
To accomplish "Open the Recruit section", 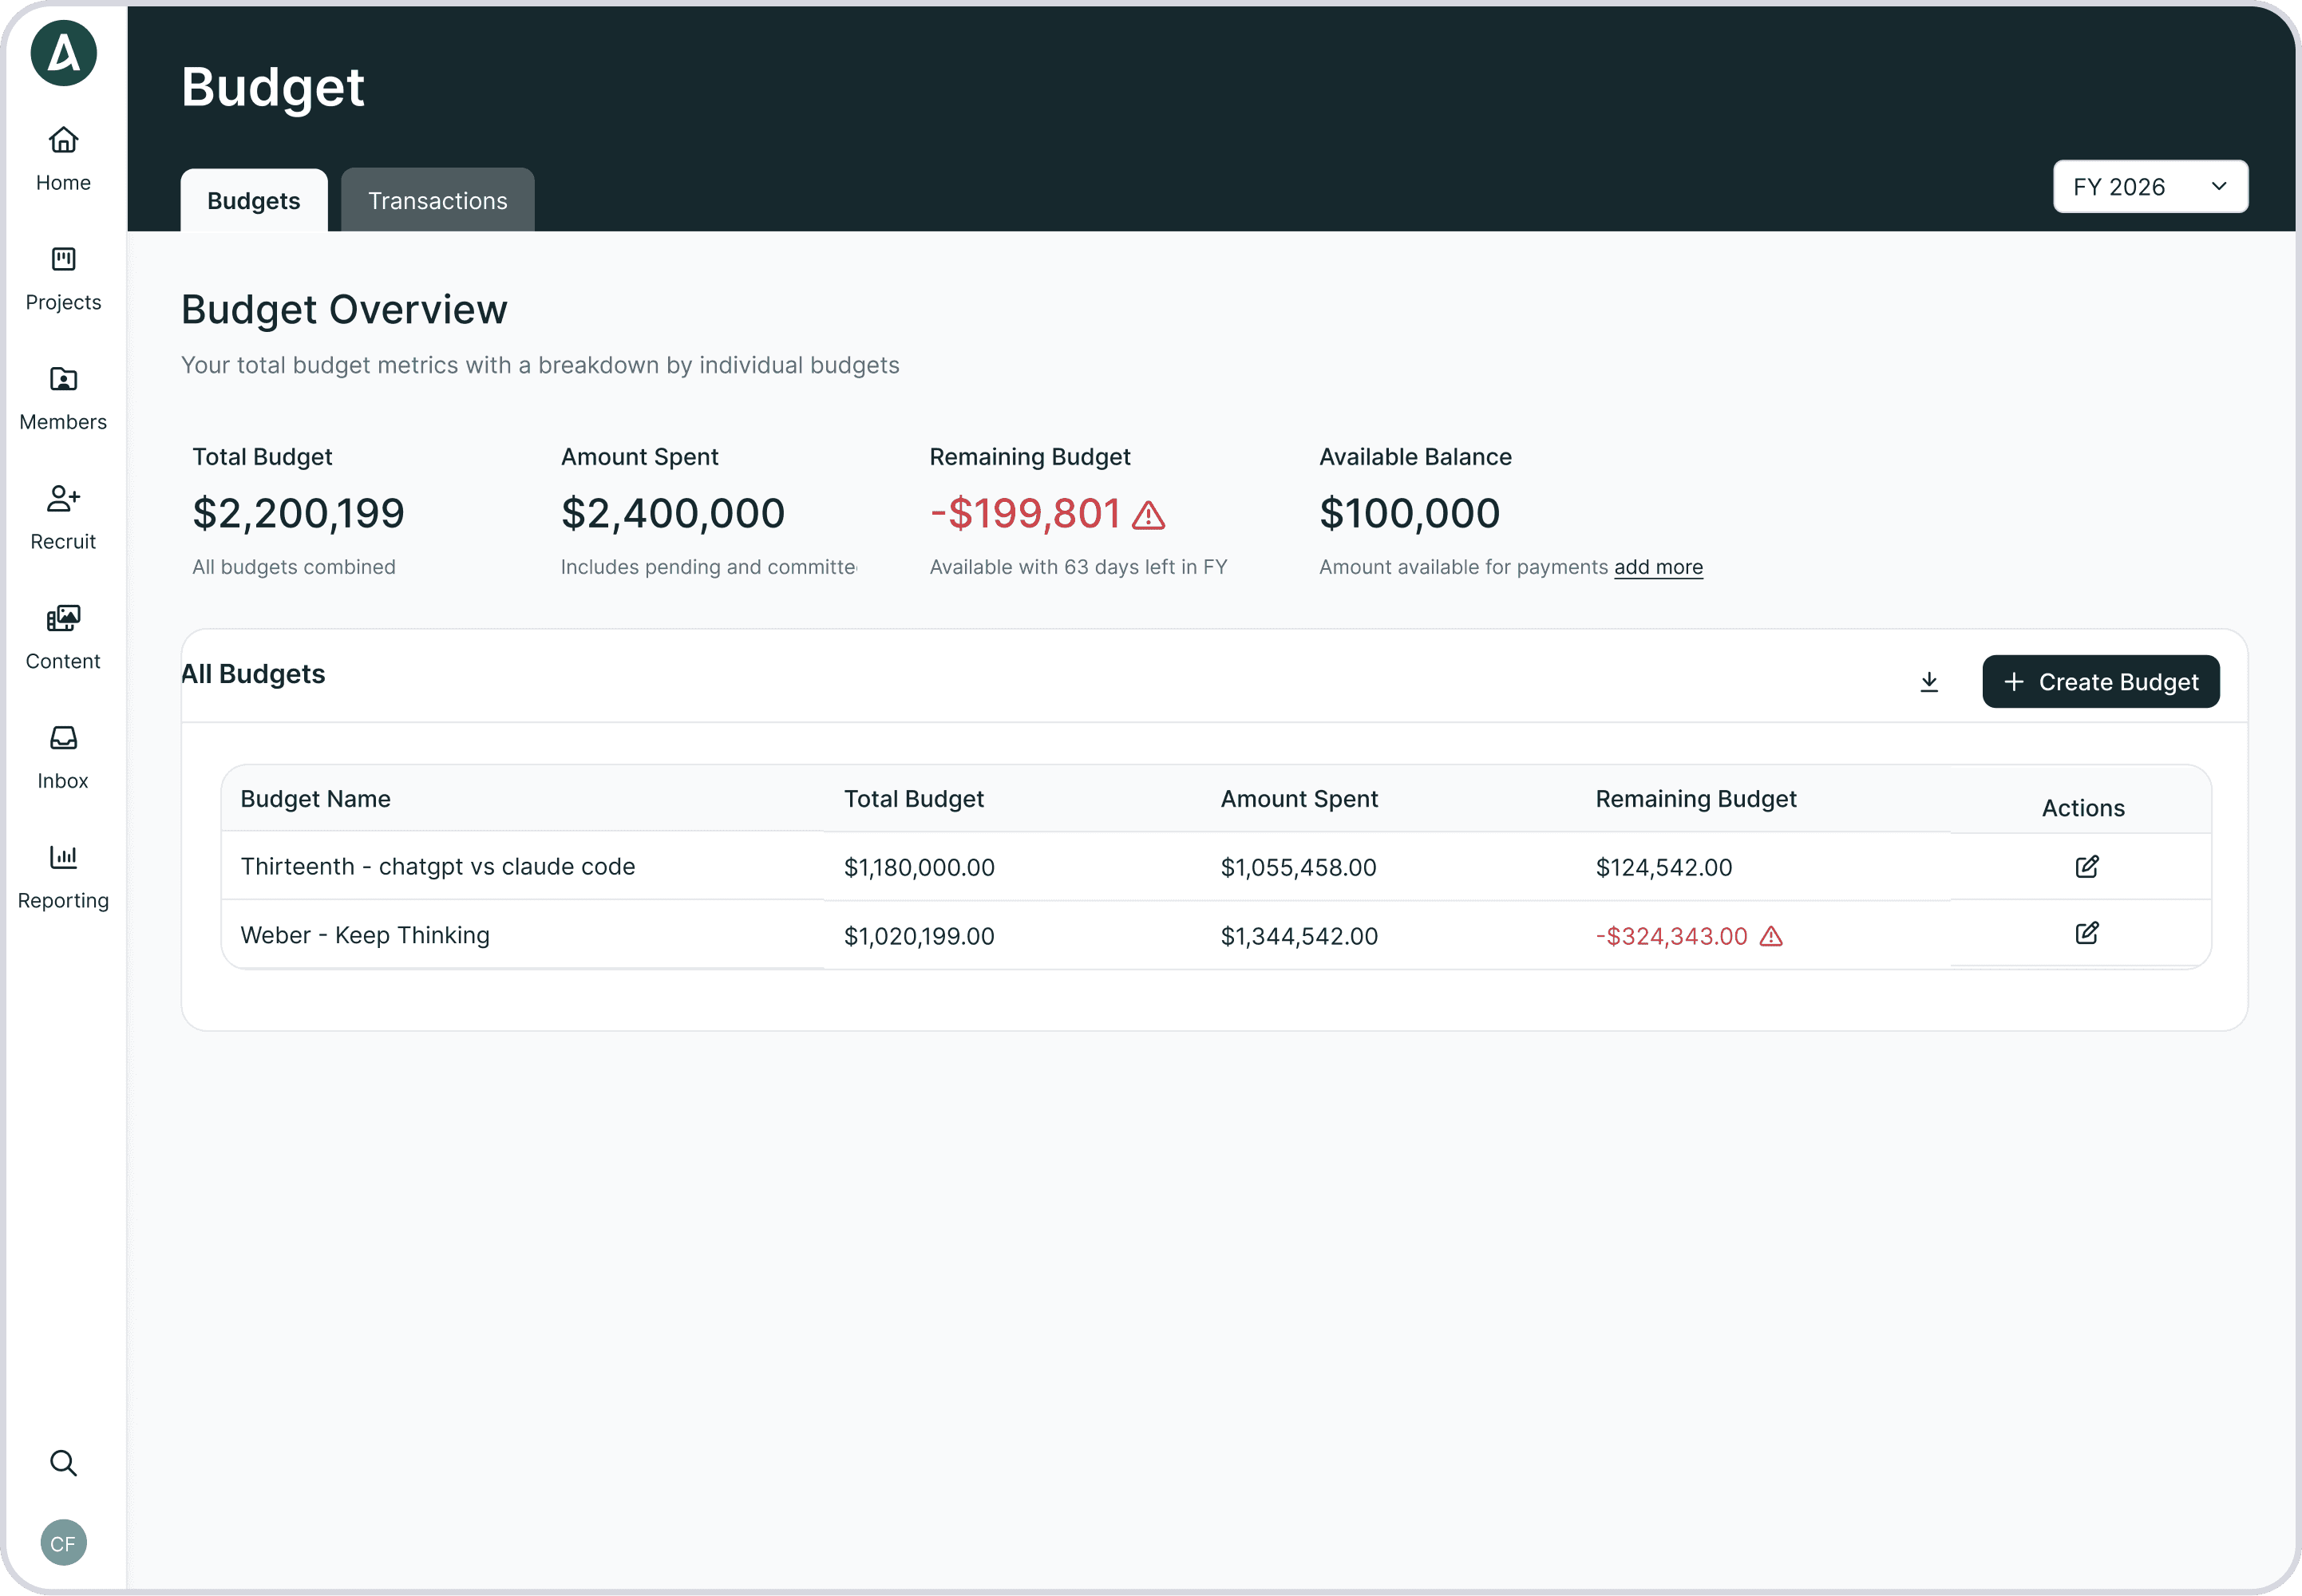I will (63, 518).
